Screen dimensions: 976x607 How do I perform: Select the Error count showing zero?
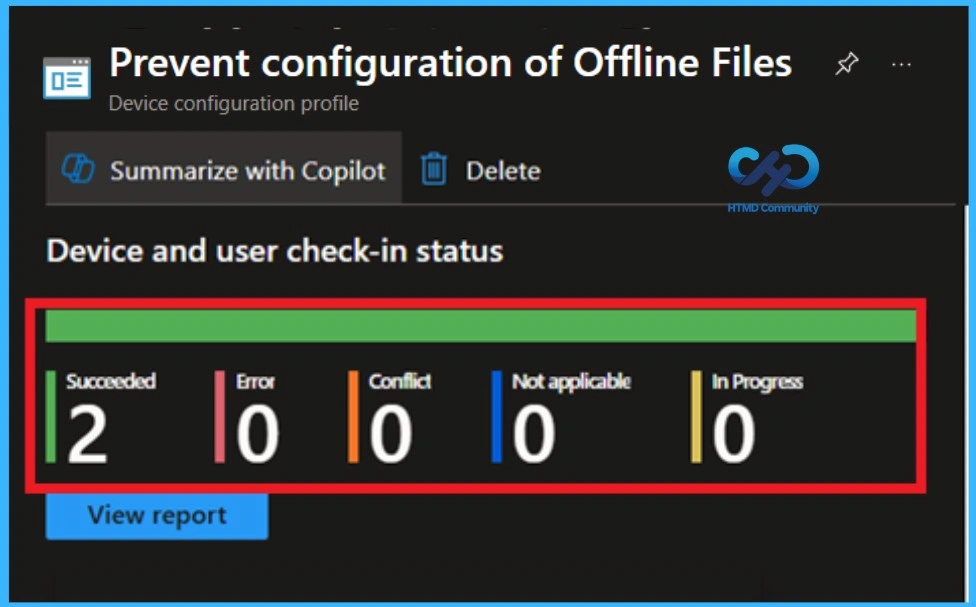[x=258, y=433]
